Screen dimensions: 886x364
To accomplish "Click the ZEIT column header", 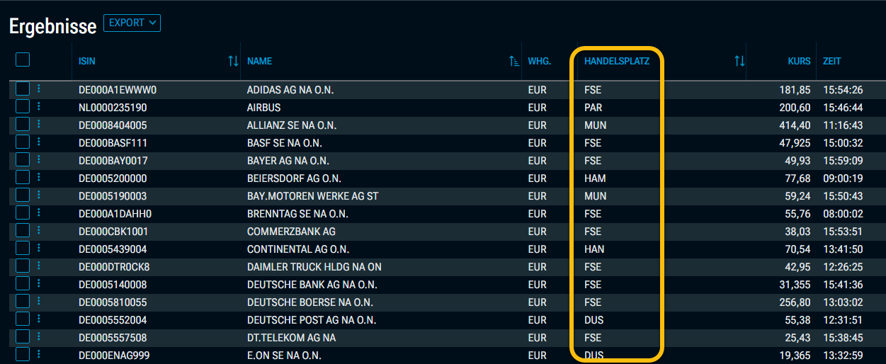I will (x=832, y=61).
